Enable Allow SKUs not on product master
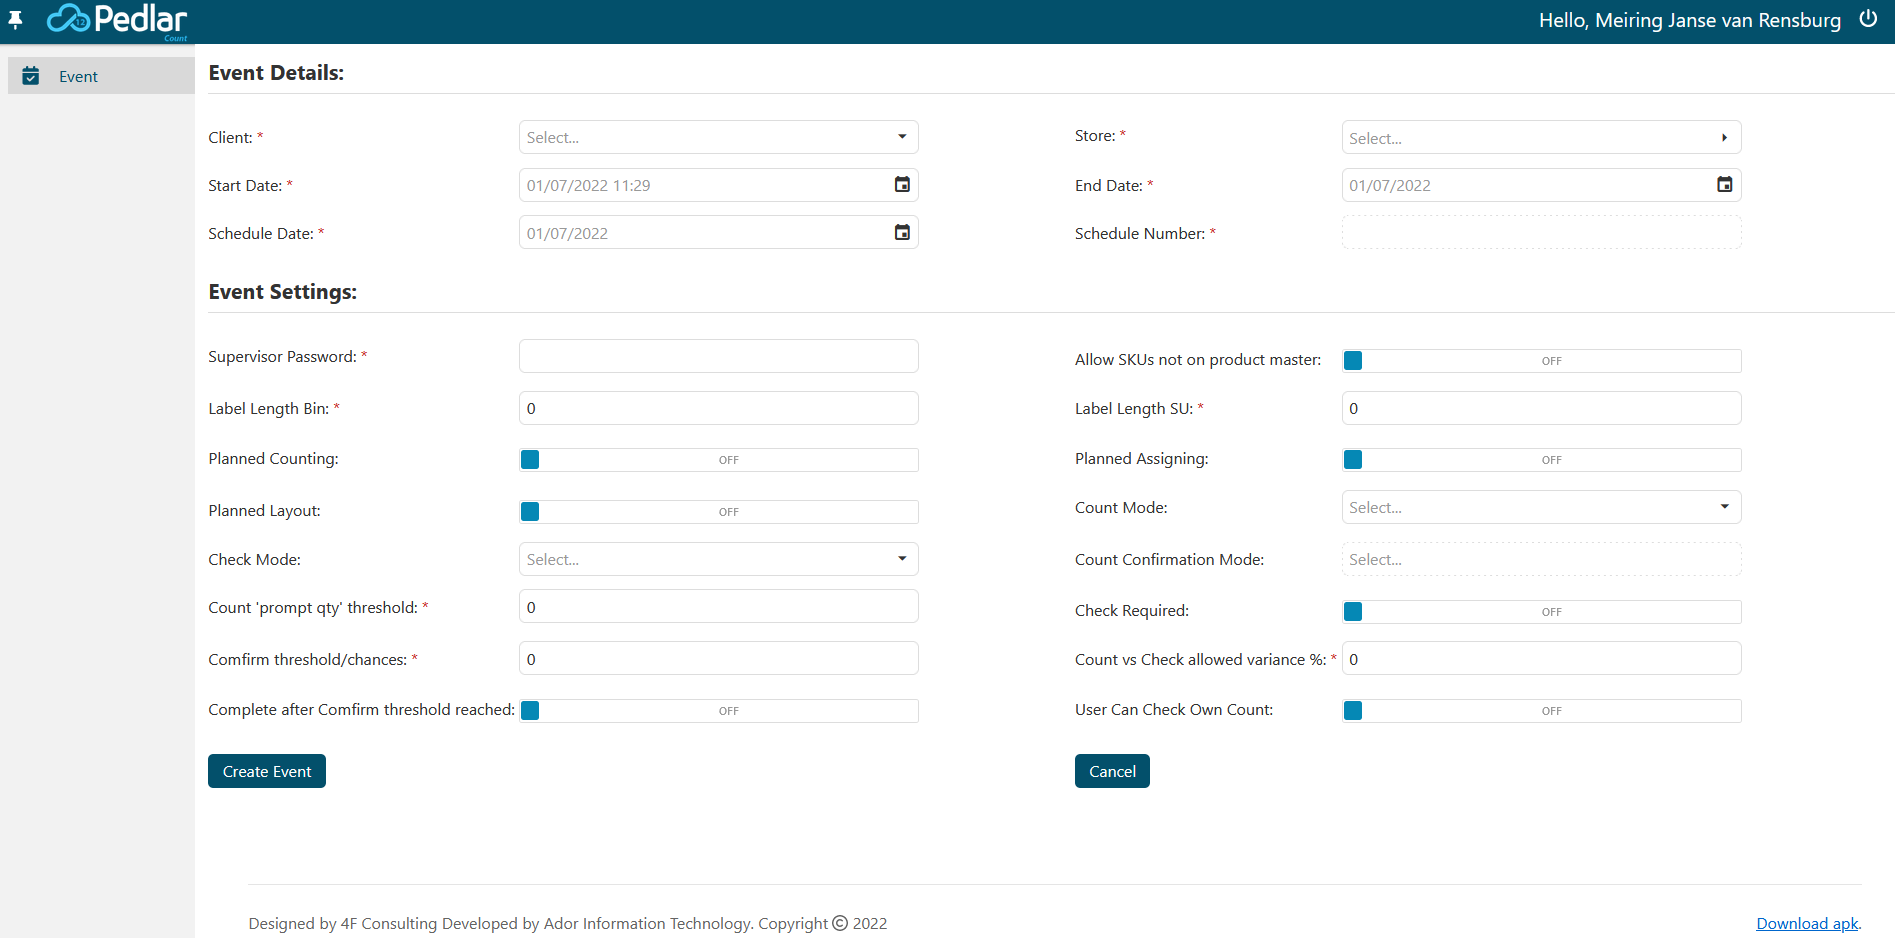1895x938 pixels. [1540, 361]
